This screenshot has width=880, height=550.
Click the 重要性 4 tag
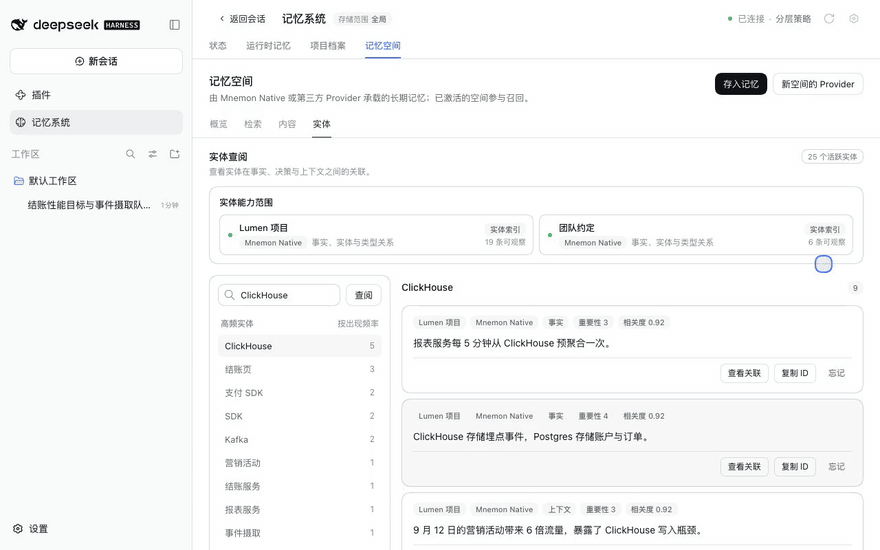click(x=593, y=416)
